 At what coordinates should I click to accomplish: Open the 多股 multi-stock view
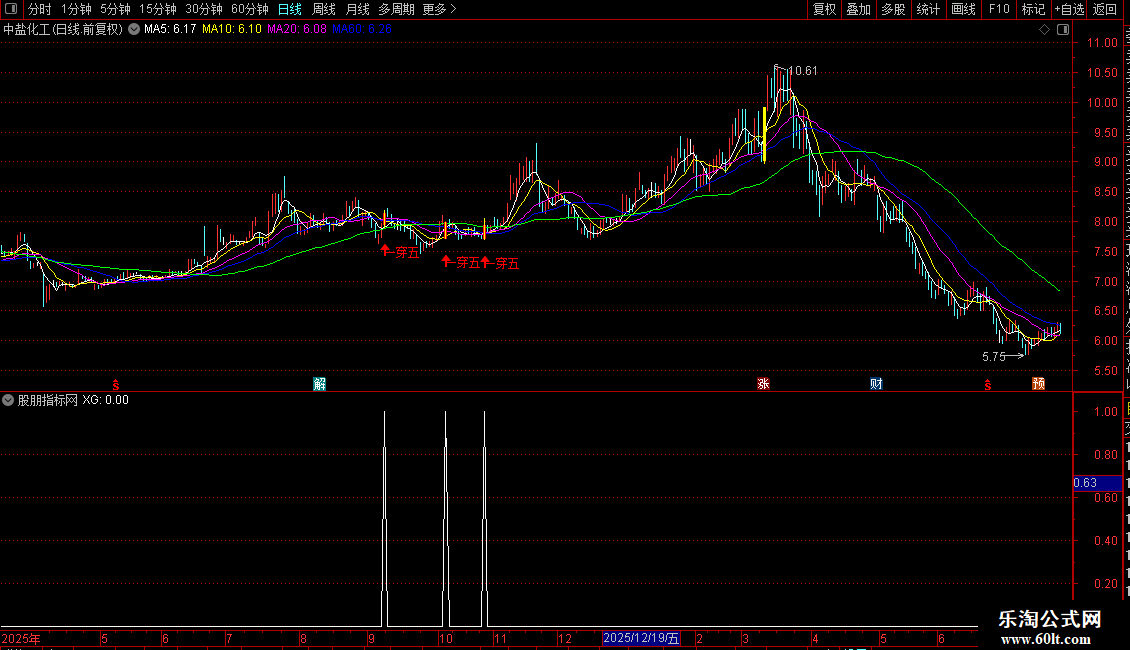point(894,9)
